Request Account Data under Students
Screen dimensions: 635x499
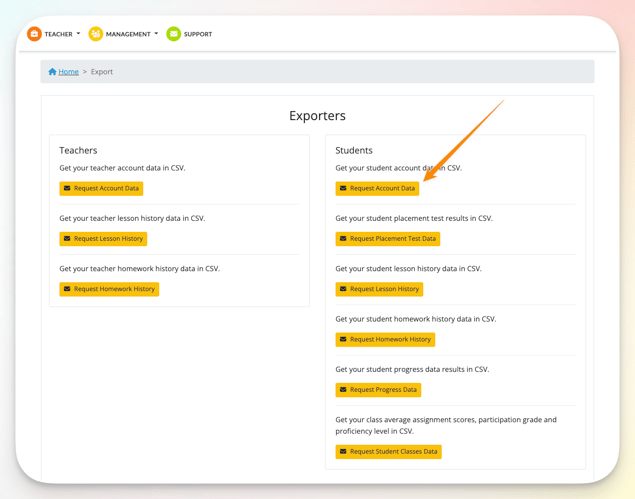(x=377, y=188)
